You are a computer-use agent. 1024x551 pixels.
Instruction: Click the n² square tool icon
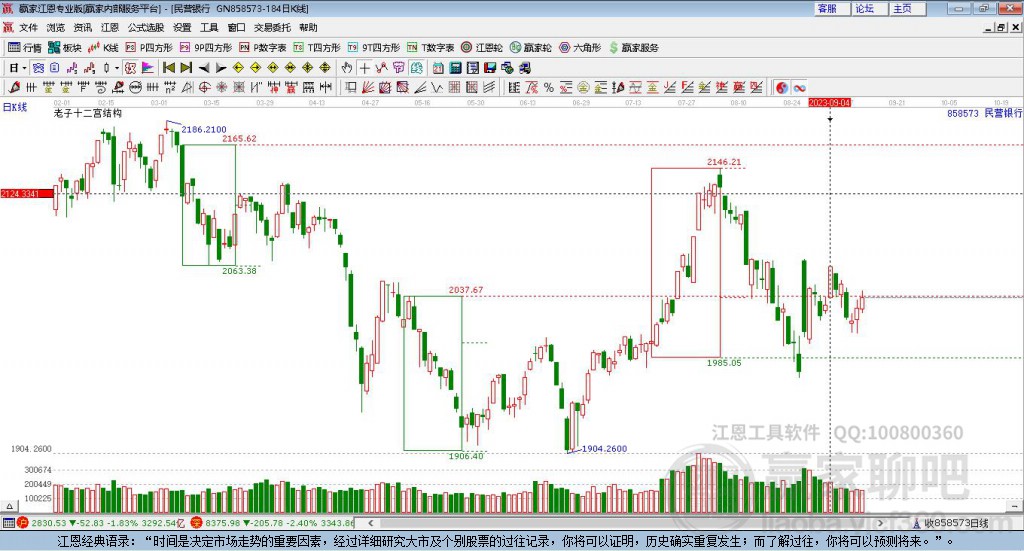(x=170, y=87)
